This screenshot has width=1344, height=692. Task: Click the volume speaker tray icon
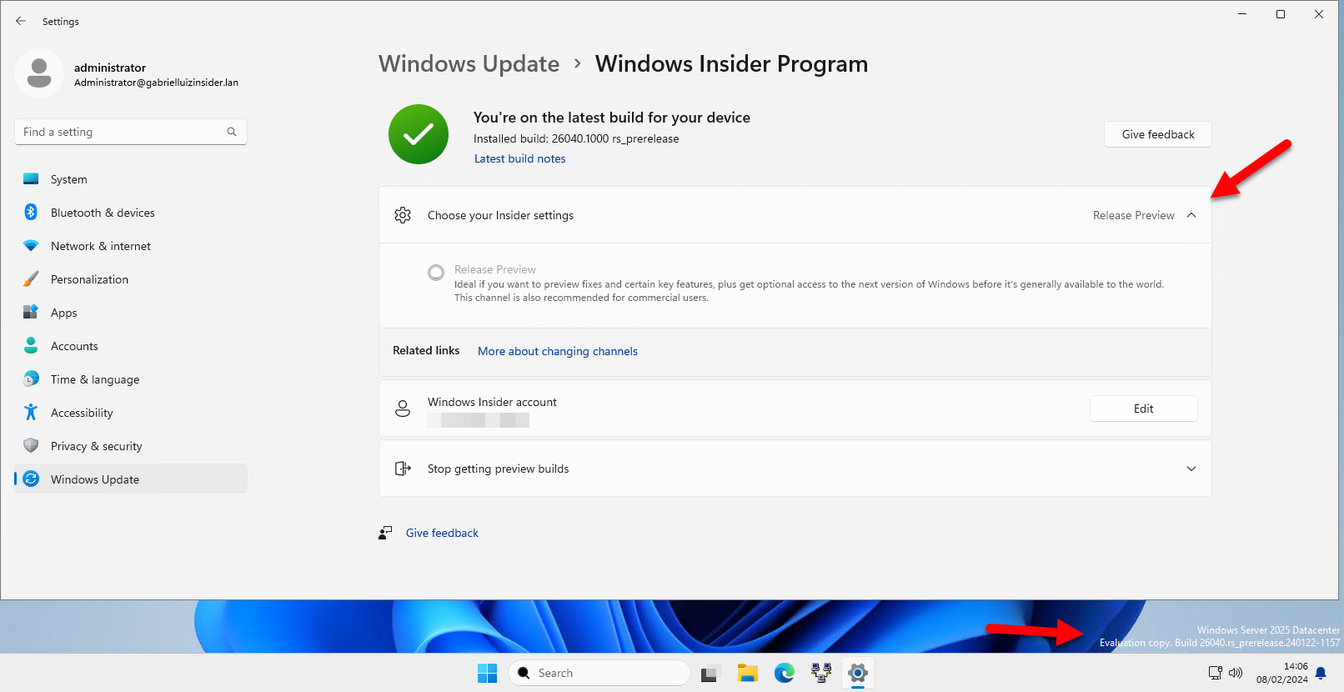(1236, 673)
